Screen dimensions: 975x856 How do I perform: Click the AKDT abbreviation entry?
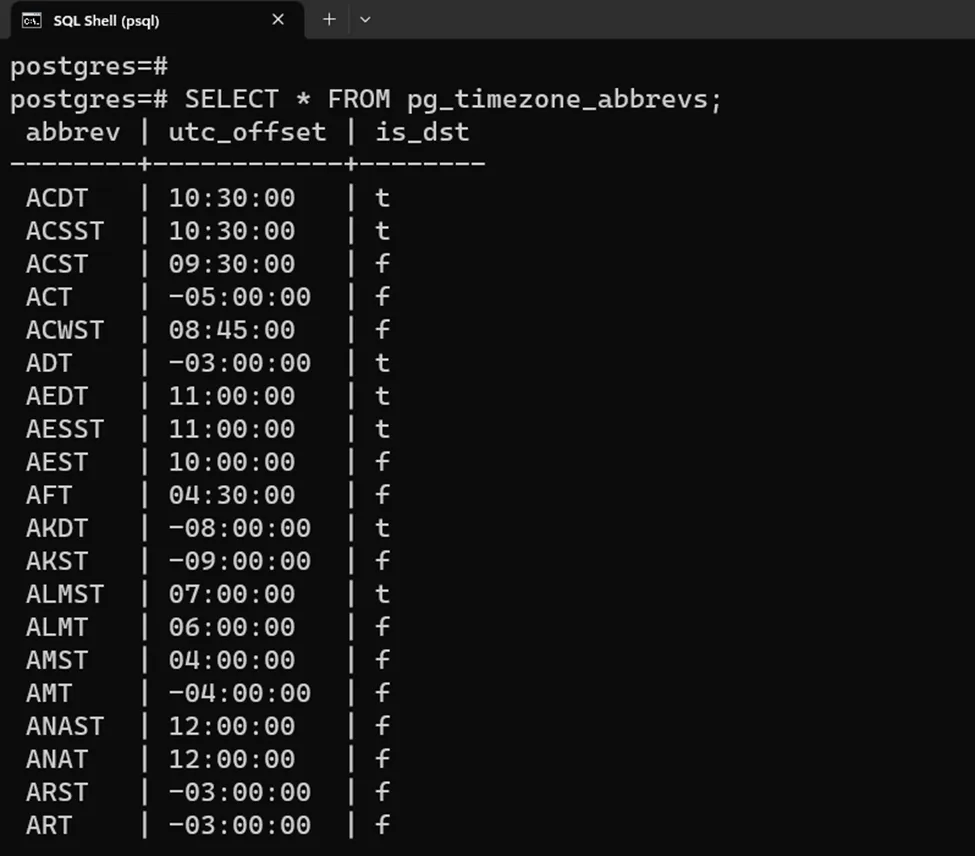coord(57,528)
